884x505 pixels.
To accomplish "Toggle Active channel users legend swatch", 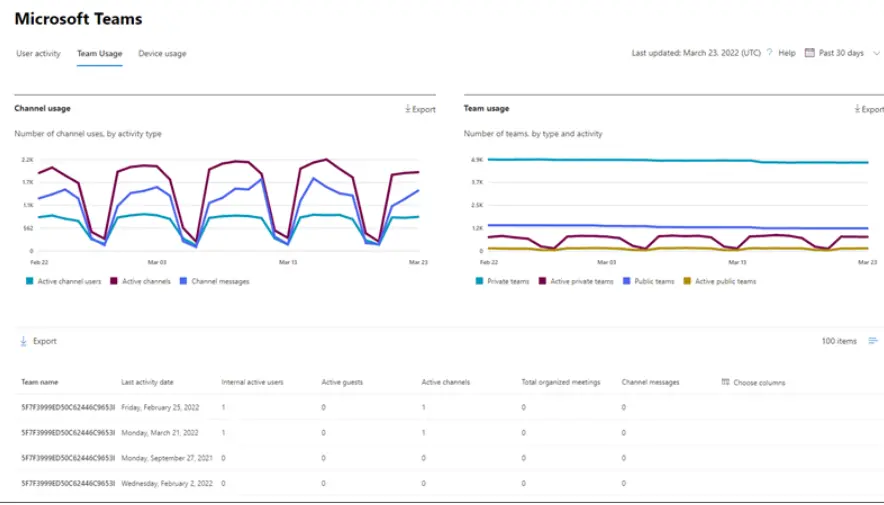I will point(29,281).
